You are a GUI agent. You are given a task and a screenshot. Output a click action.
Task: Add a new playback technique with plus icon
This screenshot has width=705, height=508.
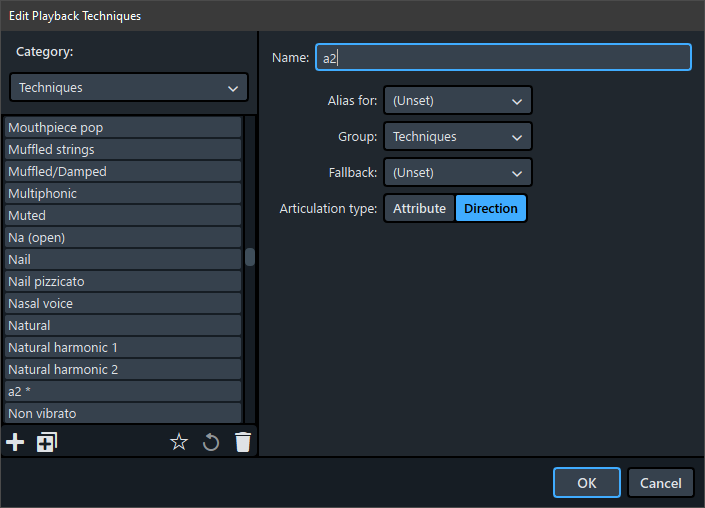(x=15, y=442)
